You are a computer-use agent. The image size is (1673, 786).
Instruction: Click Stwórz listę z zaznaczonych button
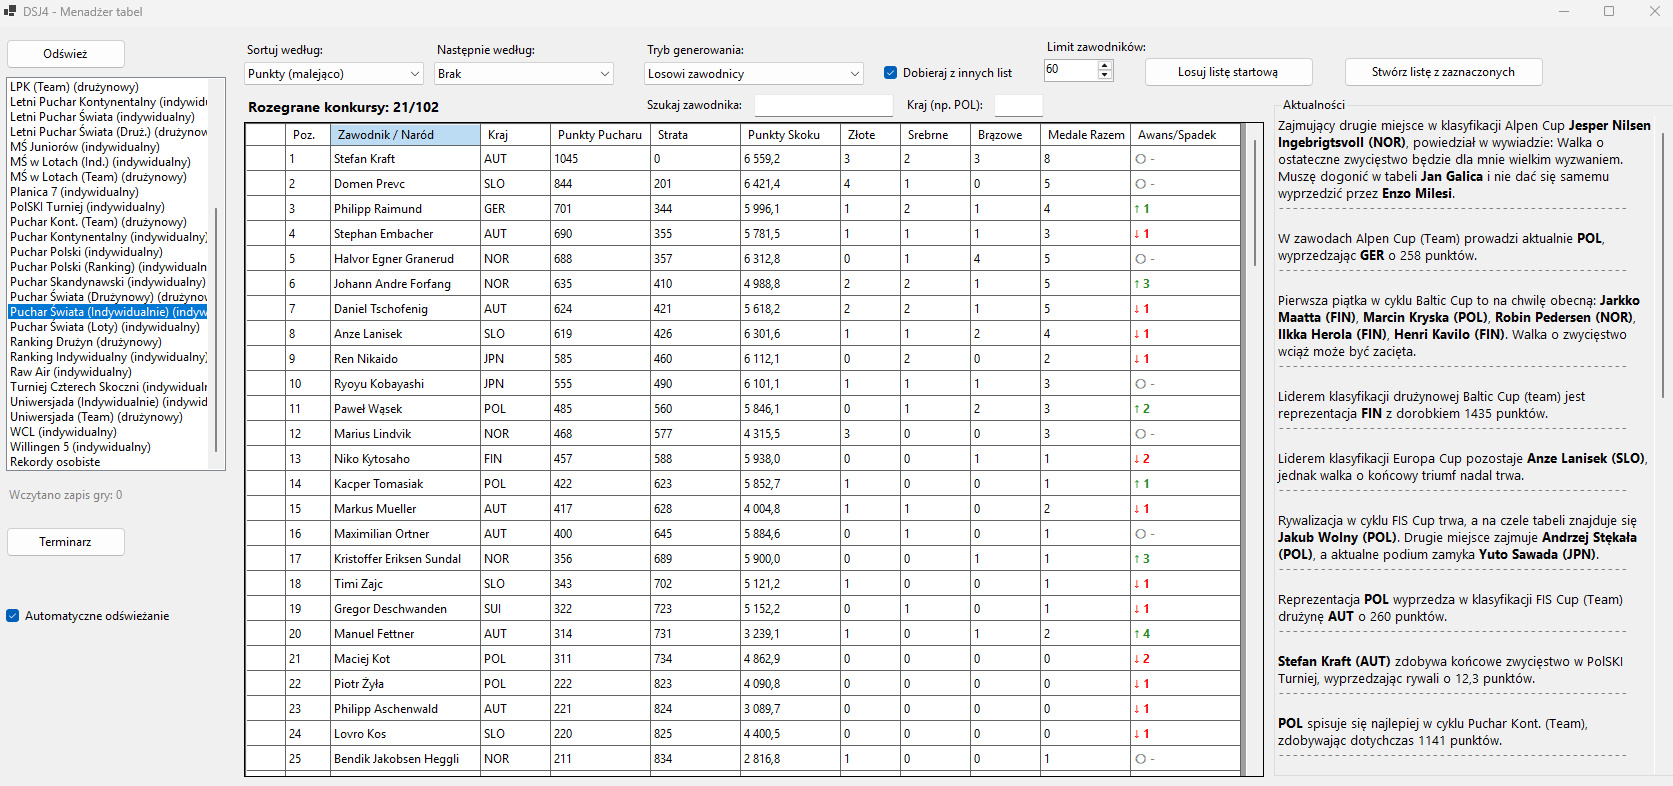(x=1443, y=72)
